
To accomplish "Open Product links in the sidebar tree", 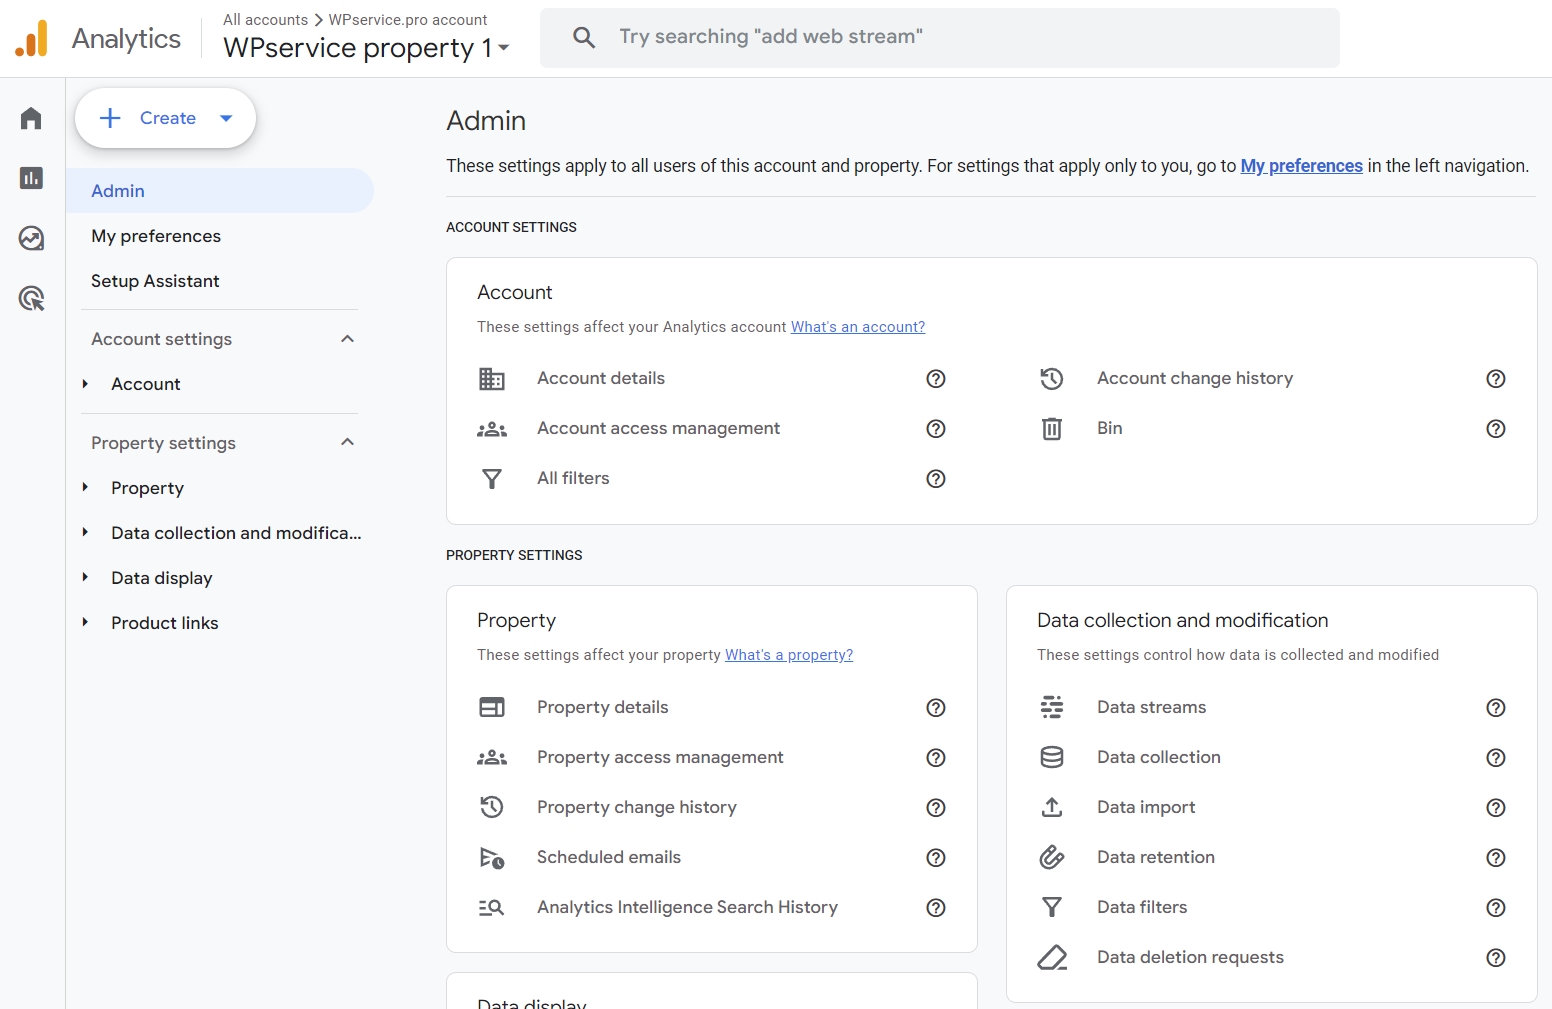I will click(165, 623).
